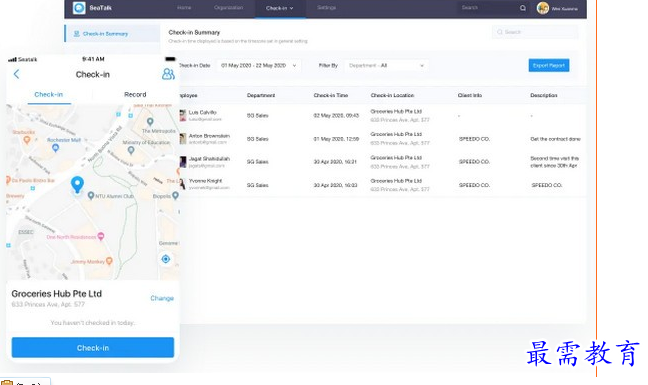The image size is (648, 385).
Task: Click 'Second time visit' description text
Action: tap(555, 162)
